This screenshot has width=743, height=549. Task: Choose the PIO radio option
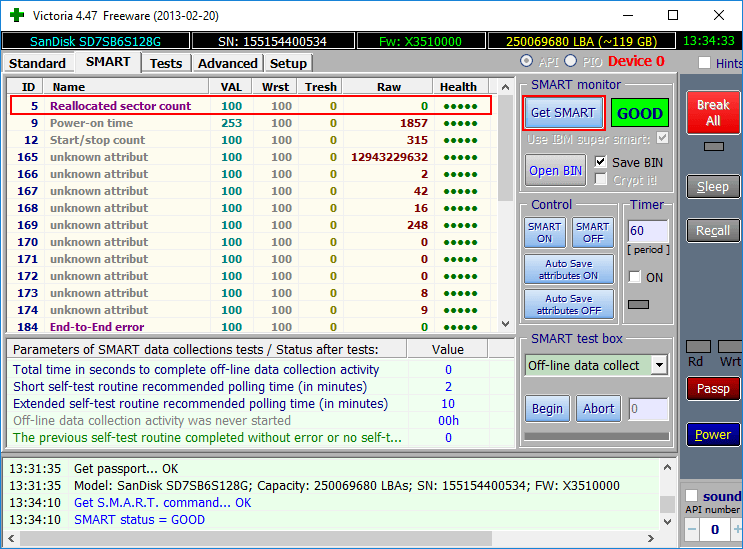pos(571,61)
